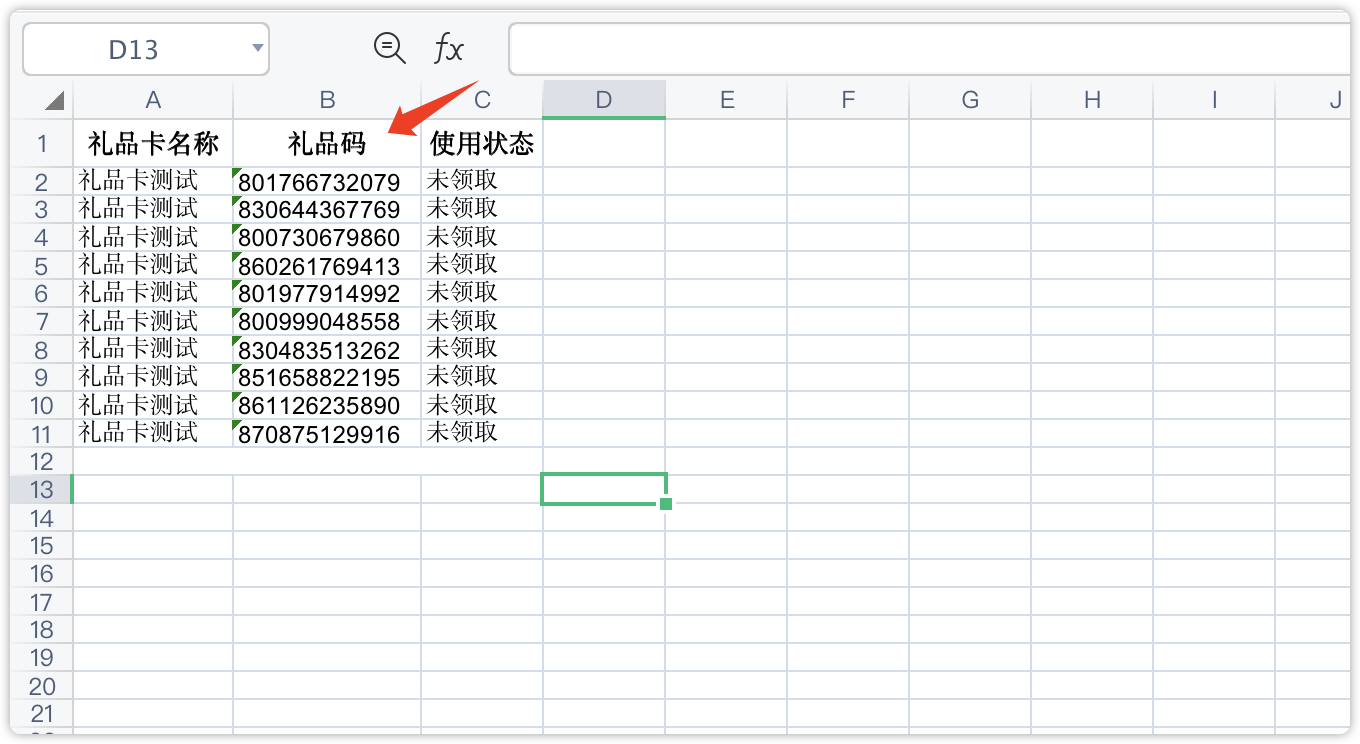Click the select-all corner triangle

coord(53,100)
